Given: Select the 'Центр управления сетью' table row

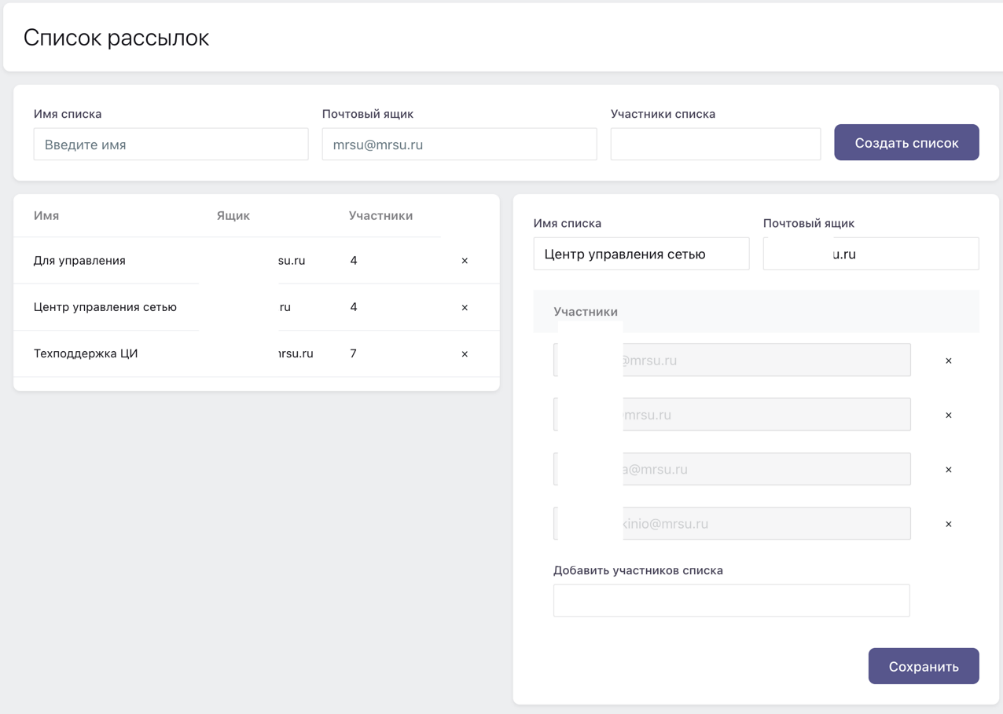Looking at the screenshot, I should coord(257,307).
